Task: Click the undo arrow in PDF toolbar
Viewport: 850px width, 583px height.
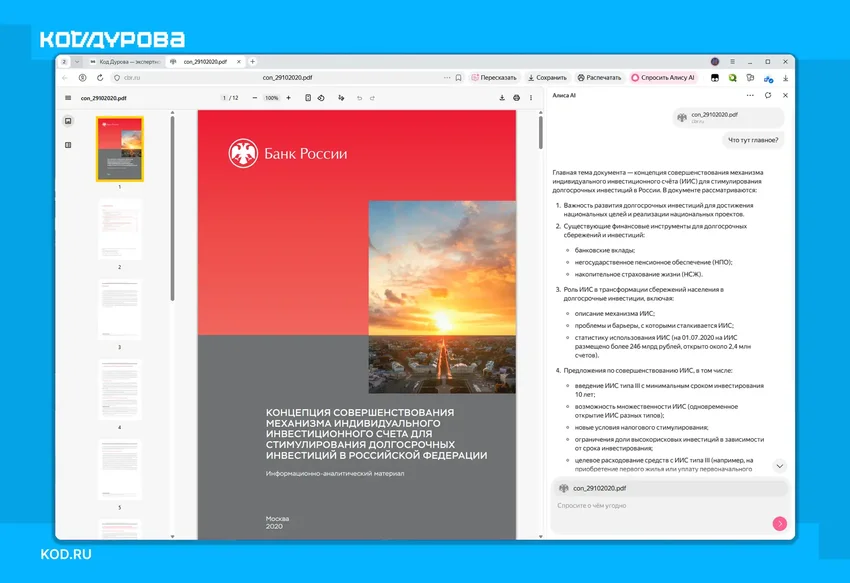Action: [x=359, y=98]
